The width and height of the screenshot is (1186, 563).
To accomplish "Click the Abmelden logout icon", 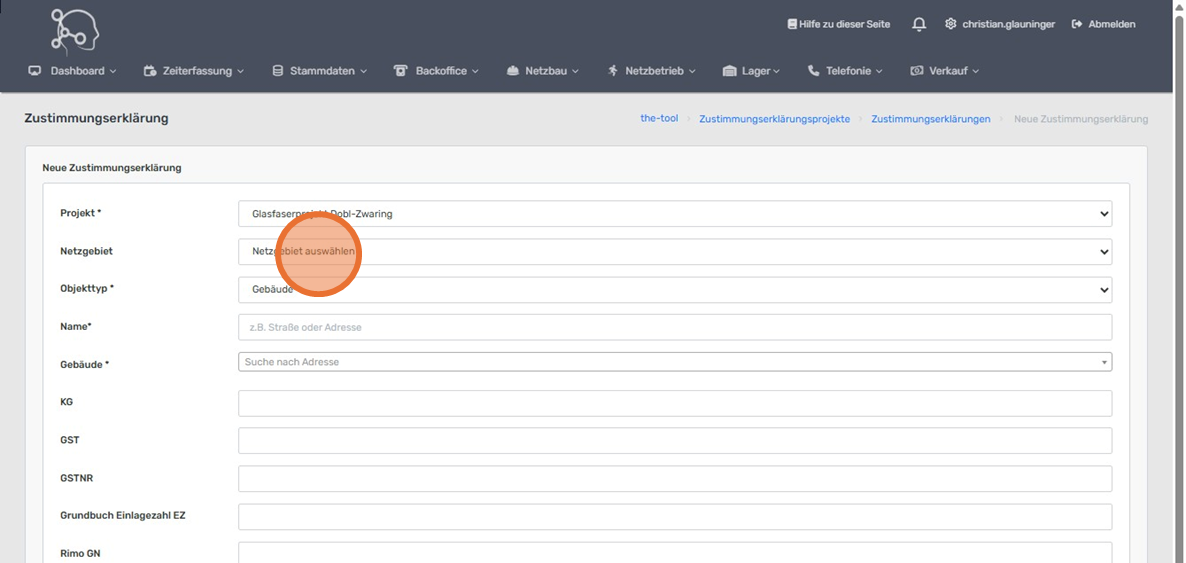I will pyautogui.click(x=1077, y=24).
